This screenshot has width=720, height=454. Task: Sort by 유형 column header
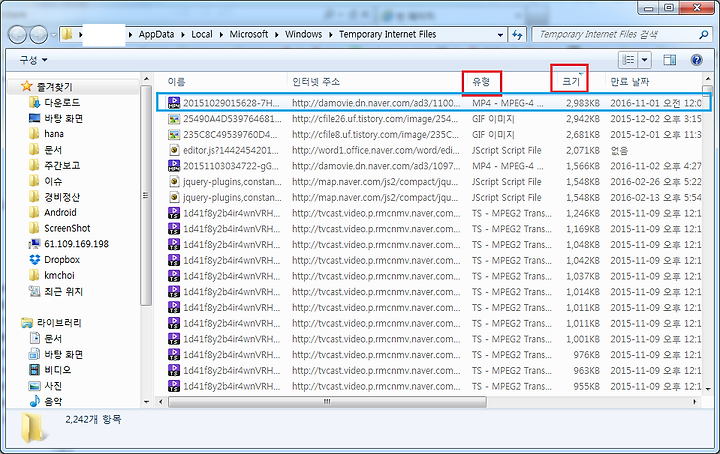(x=481, y=82)
